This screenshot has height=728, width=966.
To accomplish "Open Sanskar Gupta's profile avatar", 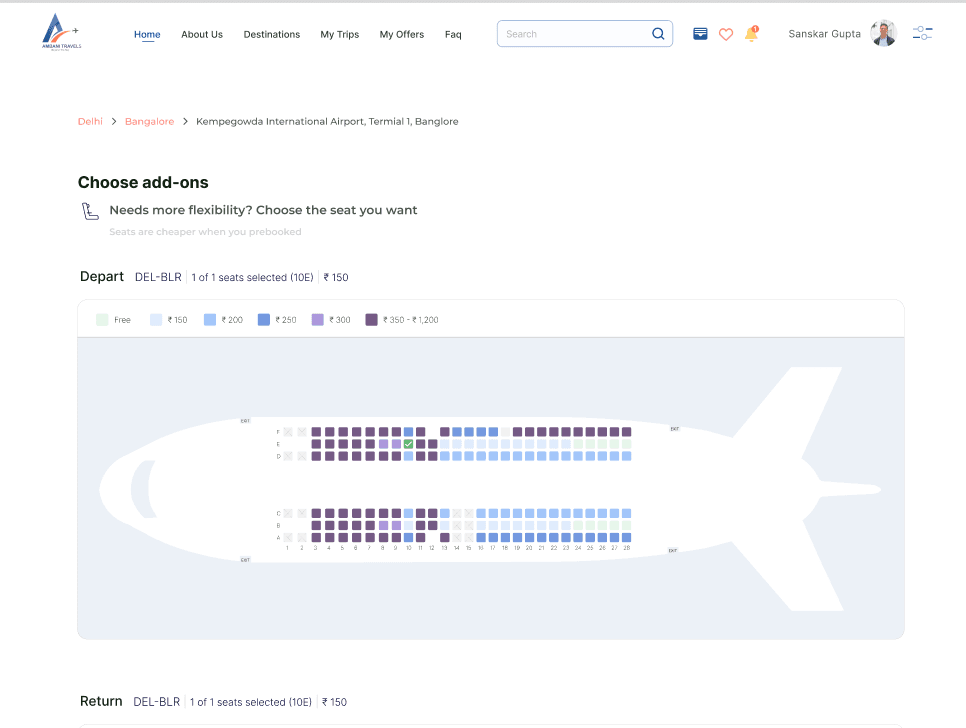I will click(x=883, y=33).
